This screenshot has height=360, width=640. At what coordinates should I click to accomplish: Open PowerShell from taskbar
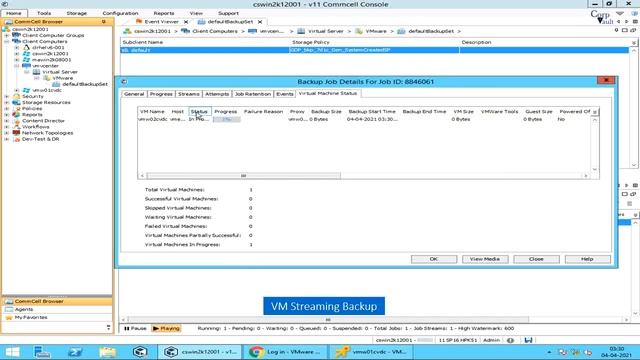click(75, 352)
